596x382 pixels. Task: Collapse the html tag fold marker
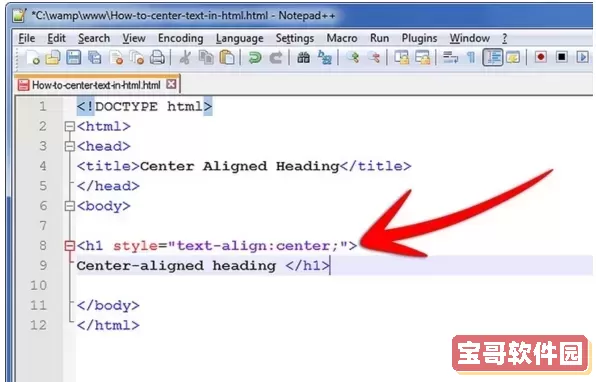pyautogui.click(x=70, y=127)
